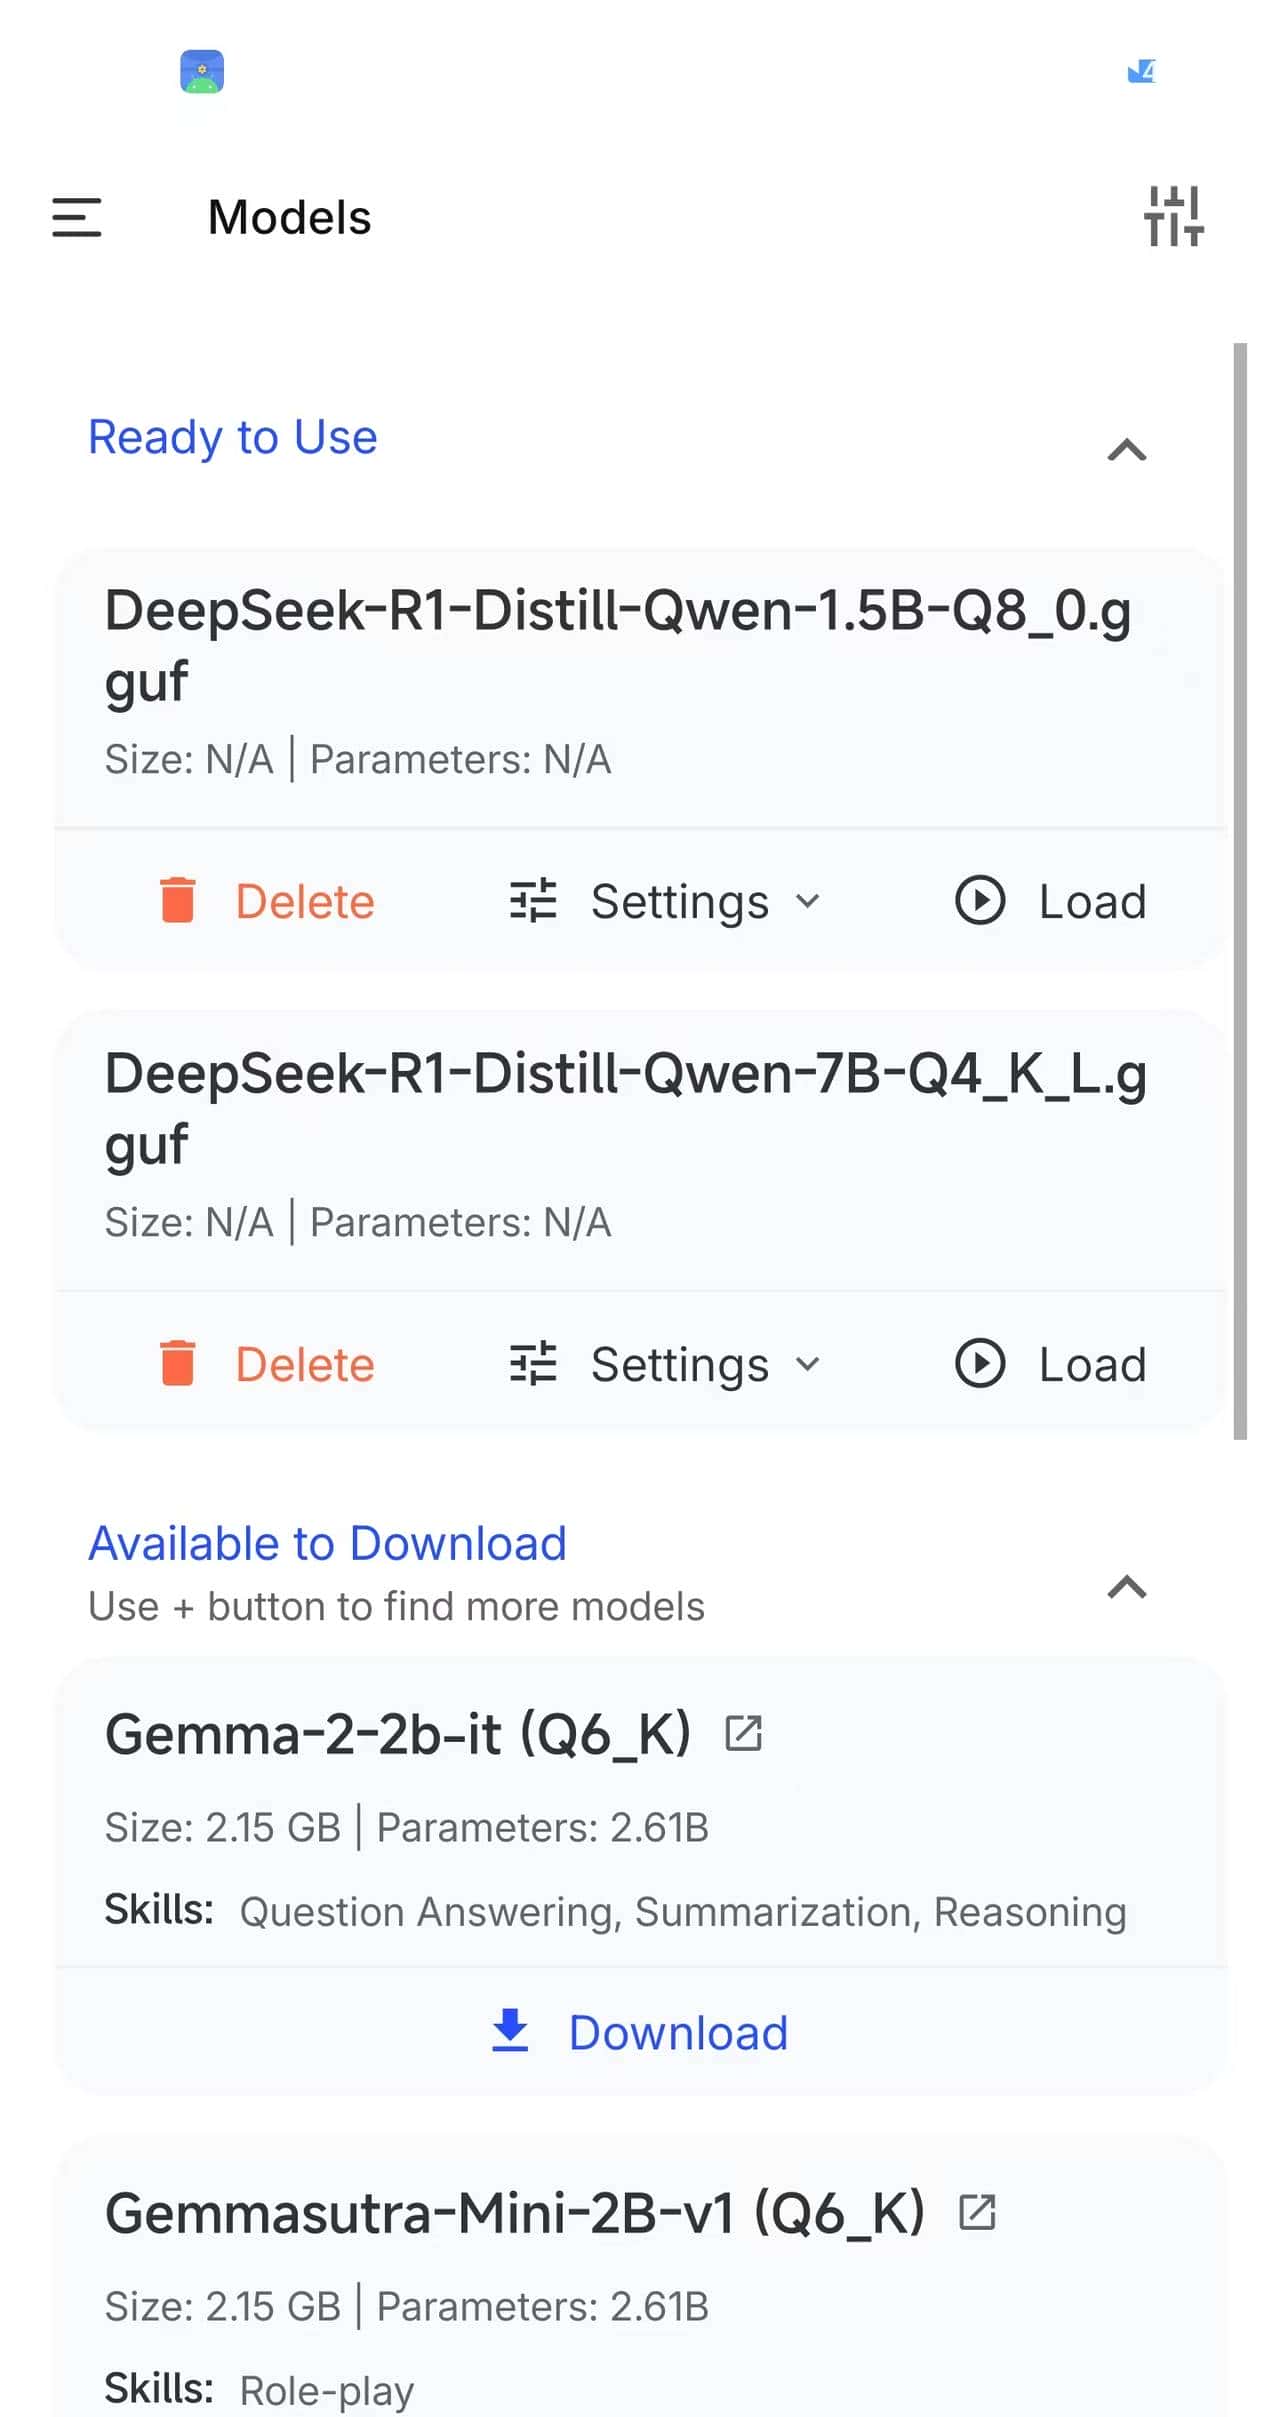This screenshot has width=1280, height=2417.
Task: Select DeepSeek-R1-Distill-Qwen-1.5B-Q8_0.gguf name
Action: (618, 646)
